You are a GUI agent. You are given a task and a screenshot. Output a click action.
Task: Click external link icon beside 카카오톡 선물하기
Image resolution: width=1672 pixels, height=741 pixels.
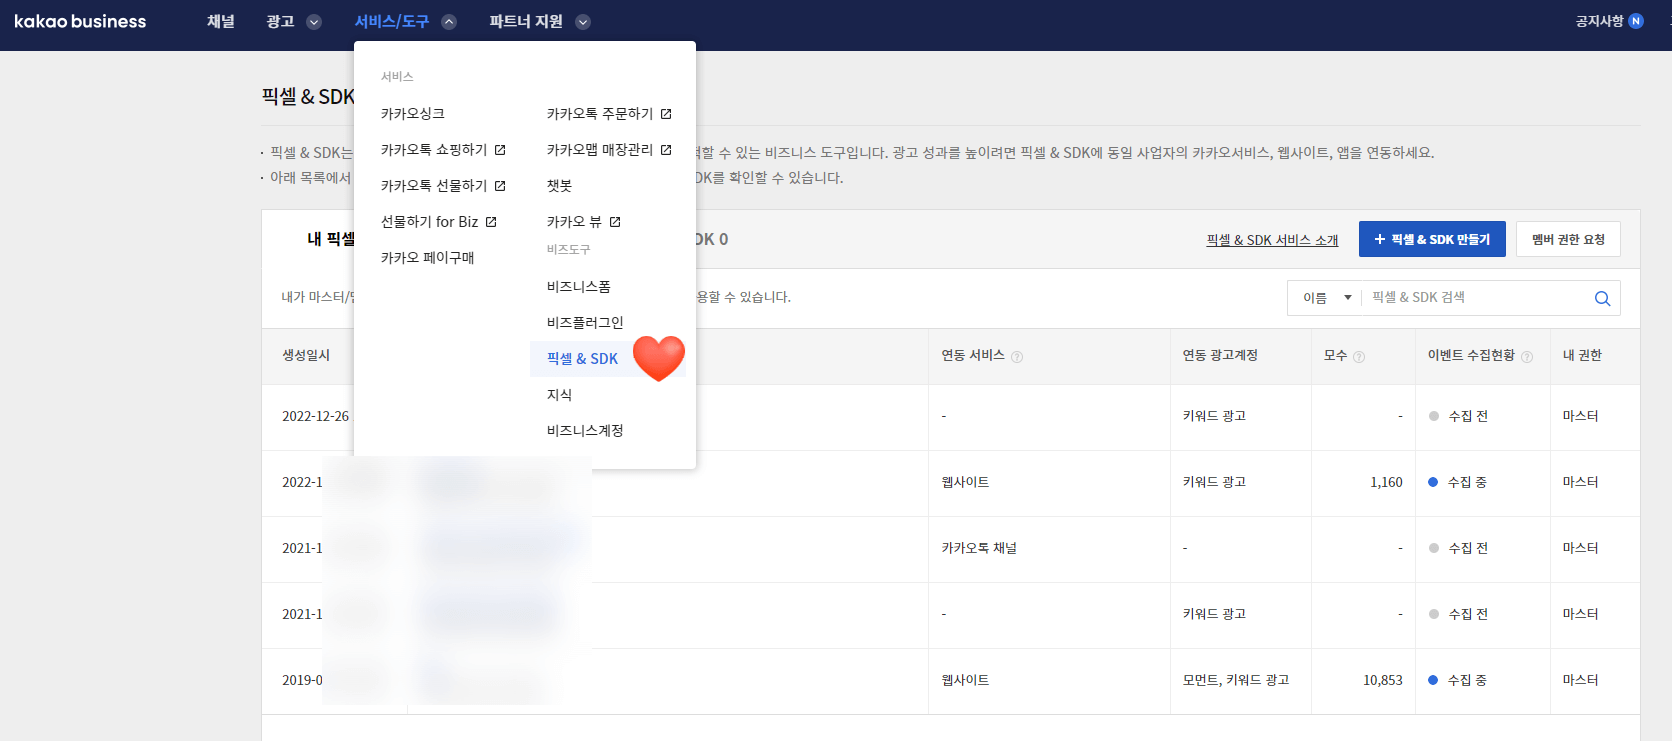pyautogui.click(x=500, y=186)
